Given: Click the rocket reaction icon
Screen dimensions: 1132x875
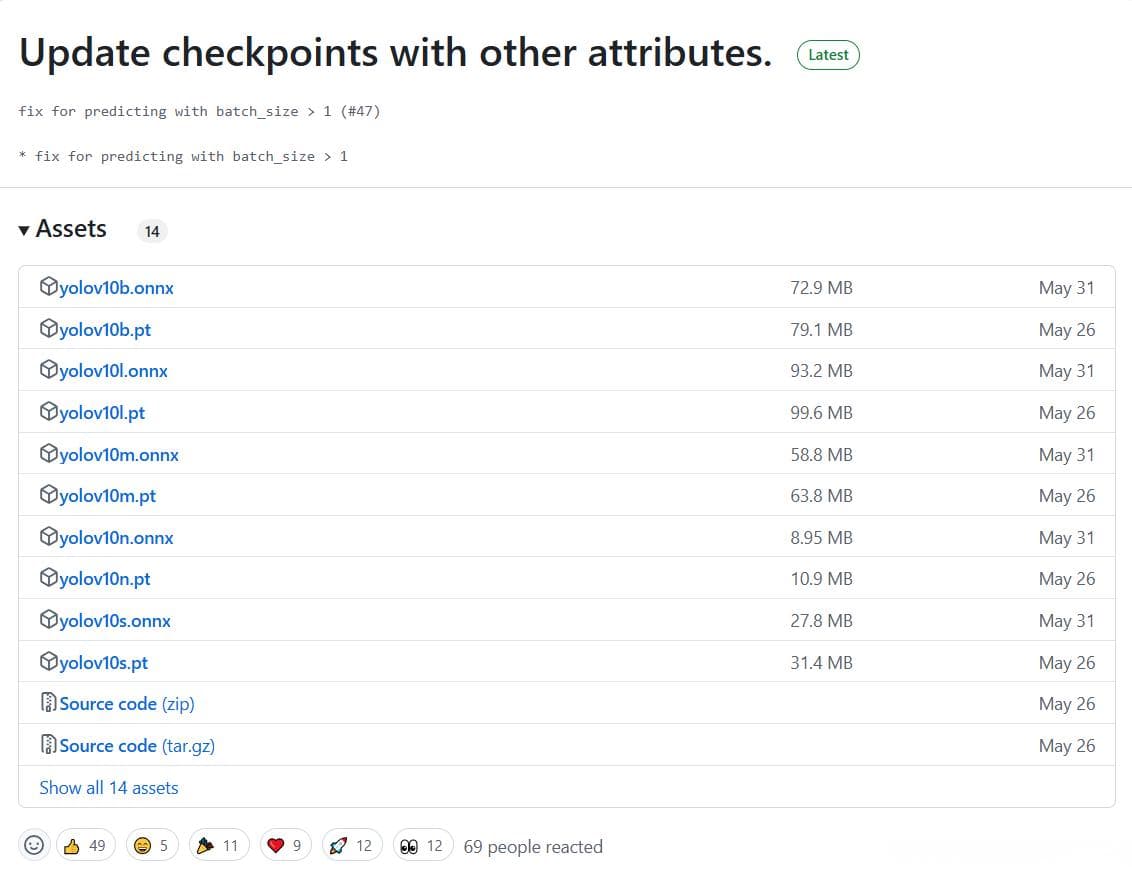Looking at the screenshot, I should point(350,846).
